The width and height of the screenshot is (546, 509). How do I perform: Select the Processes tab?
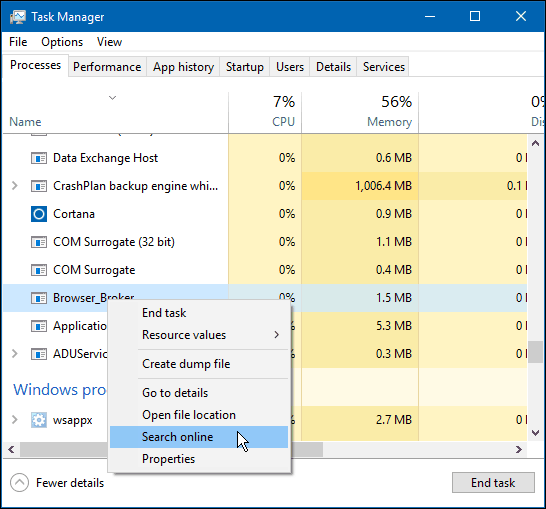tap(36, 65)
